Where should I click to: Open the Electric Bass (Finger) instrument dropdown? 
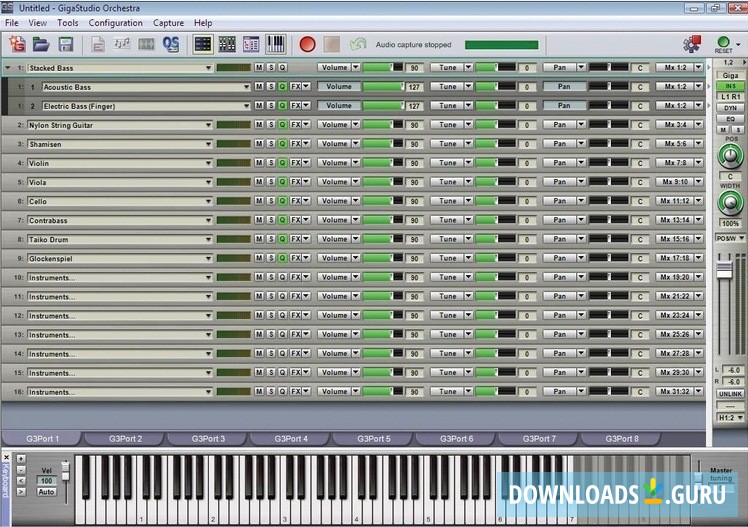246,106
